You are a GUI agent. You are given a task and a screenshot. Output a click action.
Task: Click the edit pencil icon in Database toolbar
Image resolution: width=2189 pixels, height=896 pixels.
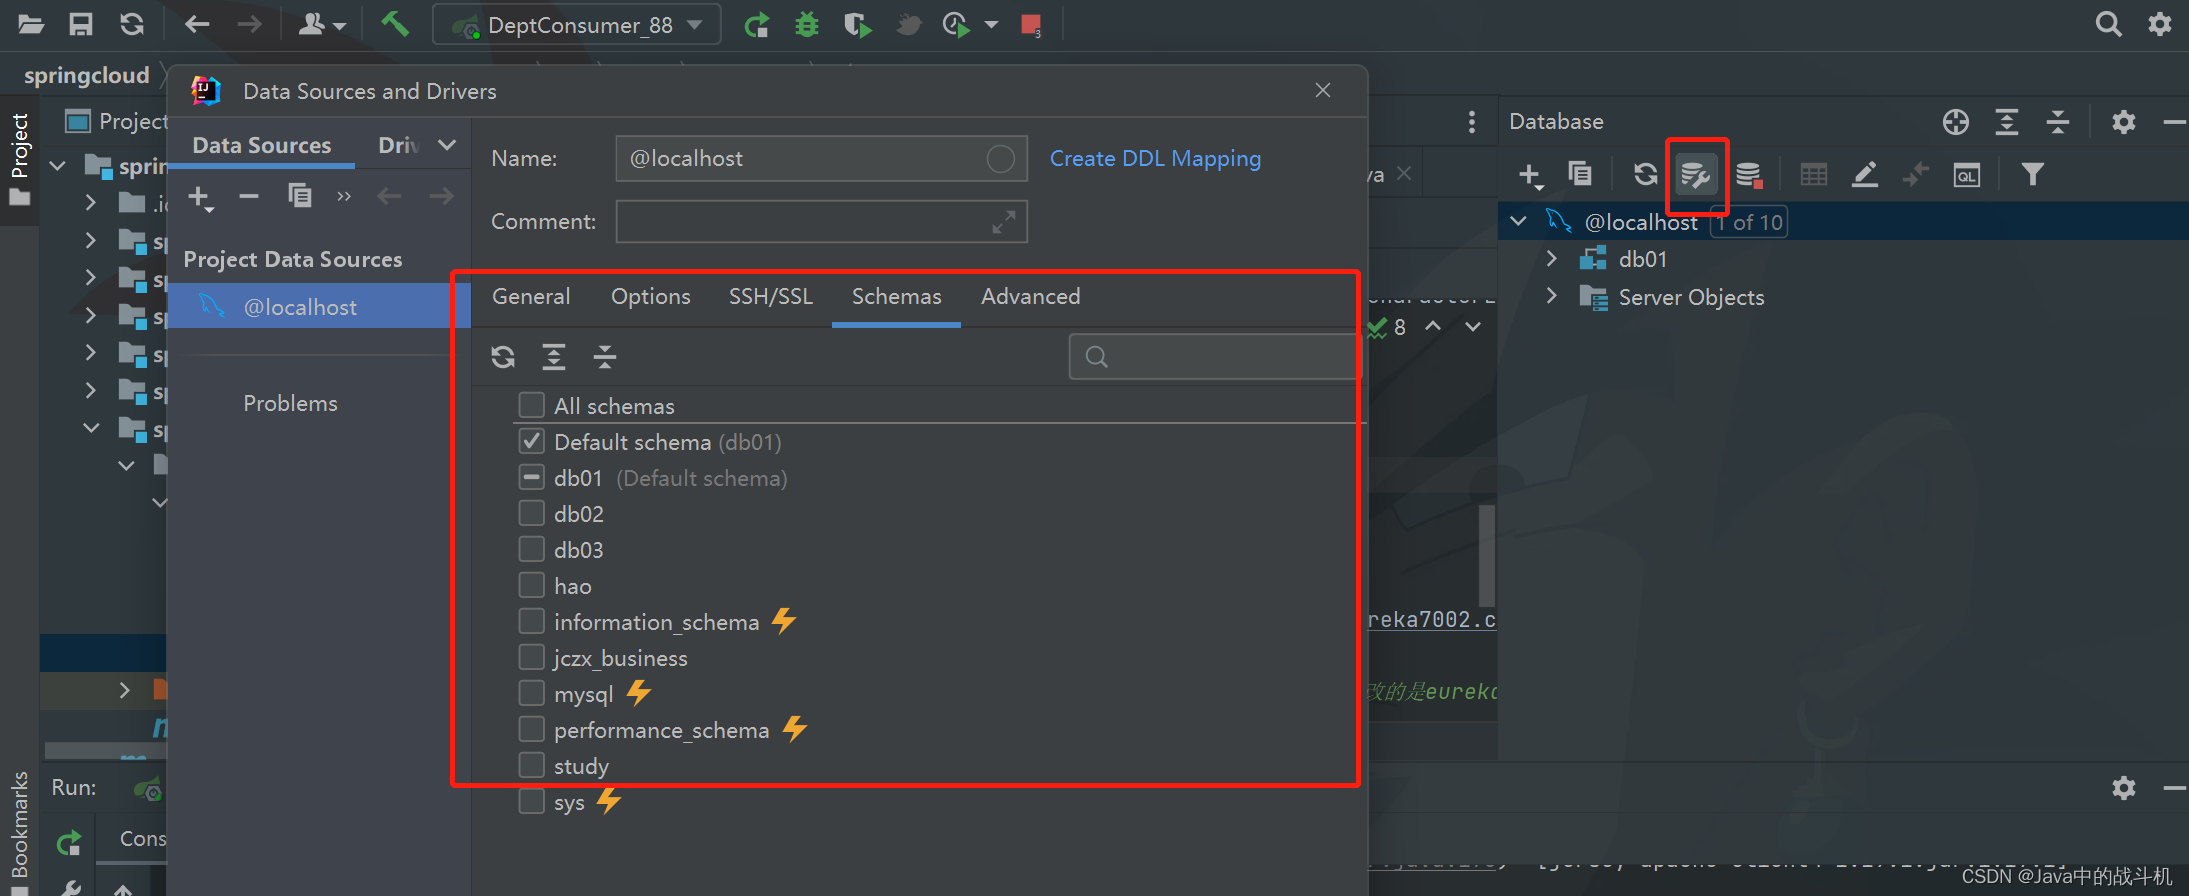1864,175
